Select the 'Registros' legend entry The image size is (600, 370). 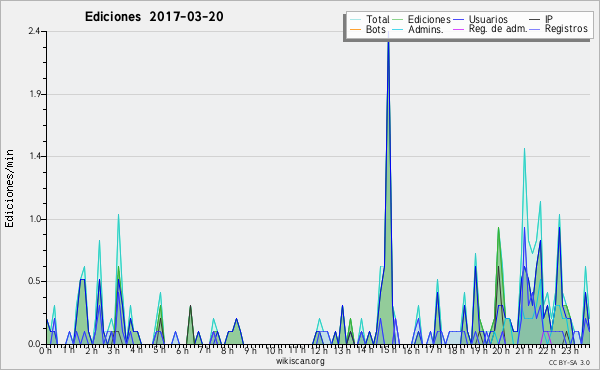pos(566,29)
